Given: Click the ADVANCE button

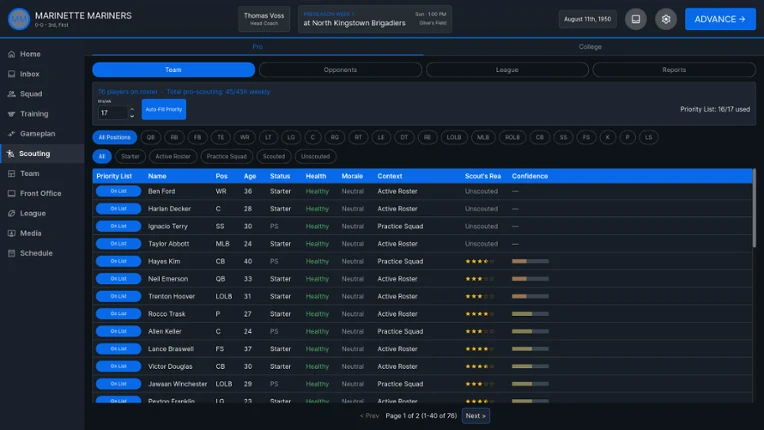Looking at the screenshot, I should coord(720,19).
